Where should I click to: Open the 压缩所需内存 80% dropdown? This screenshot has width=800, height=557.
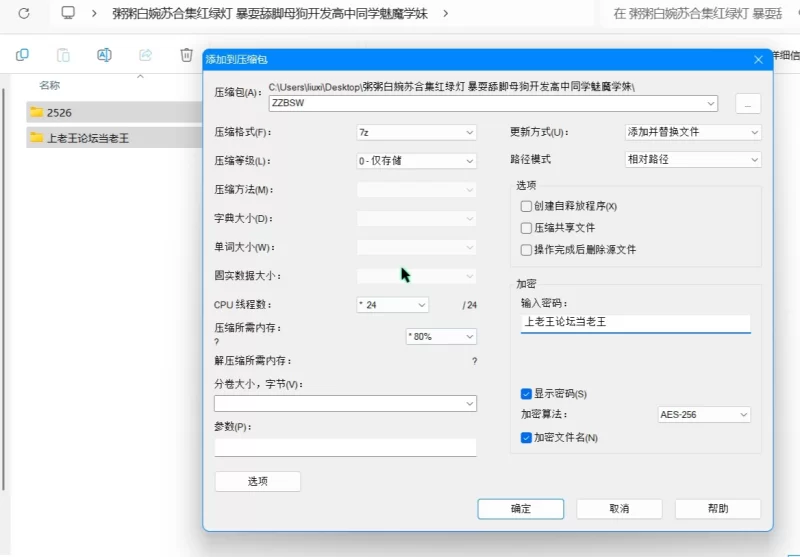point(441,337)
